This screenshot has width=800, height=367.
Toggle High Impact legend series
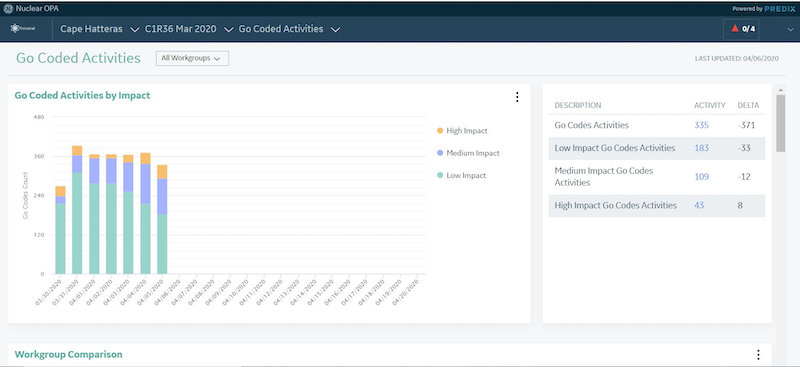click(x=462, y=131)
